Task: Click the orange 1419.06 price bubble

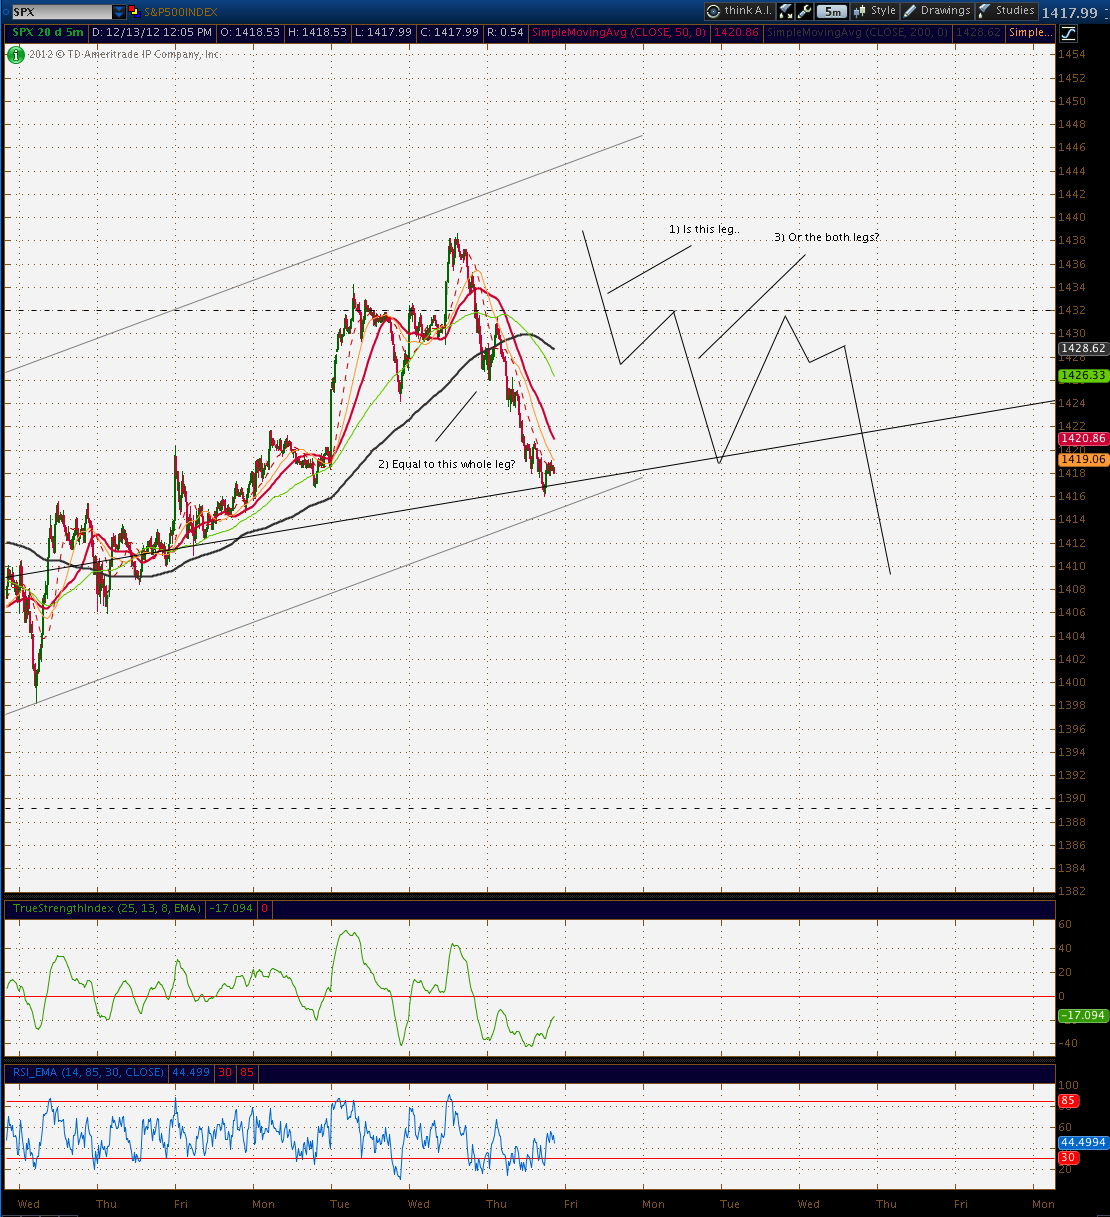Action: [x=1083, y=460]
